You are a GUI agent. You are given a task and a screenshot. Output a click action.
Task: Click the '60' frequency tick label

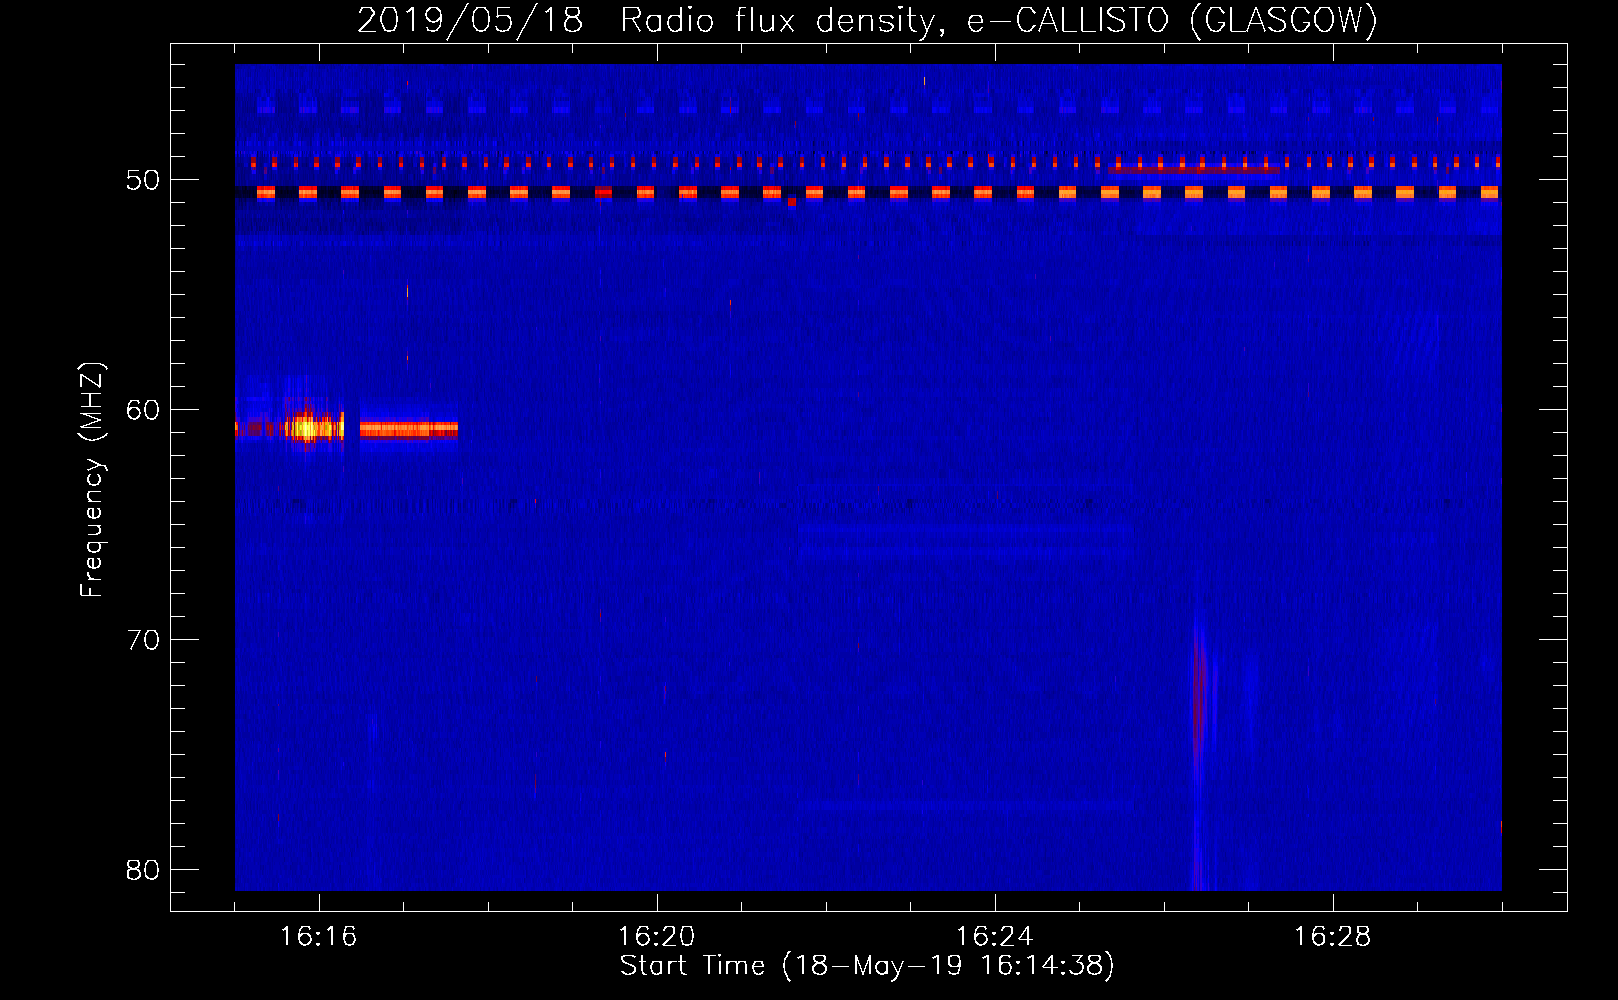(143, 410)
